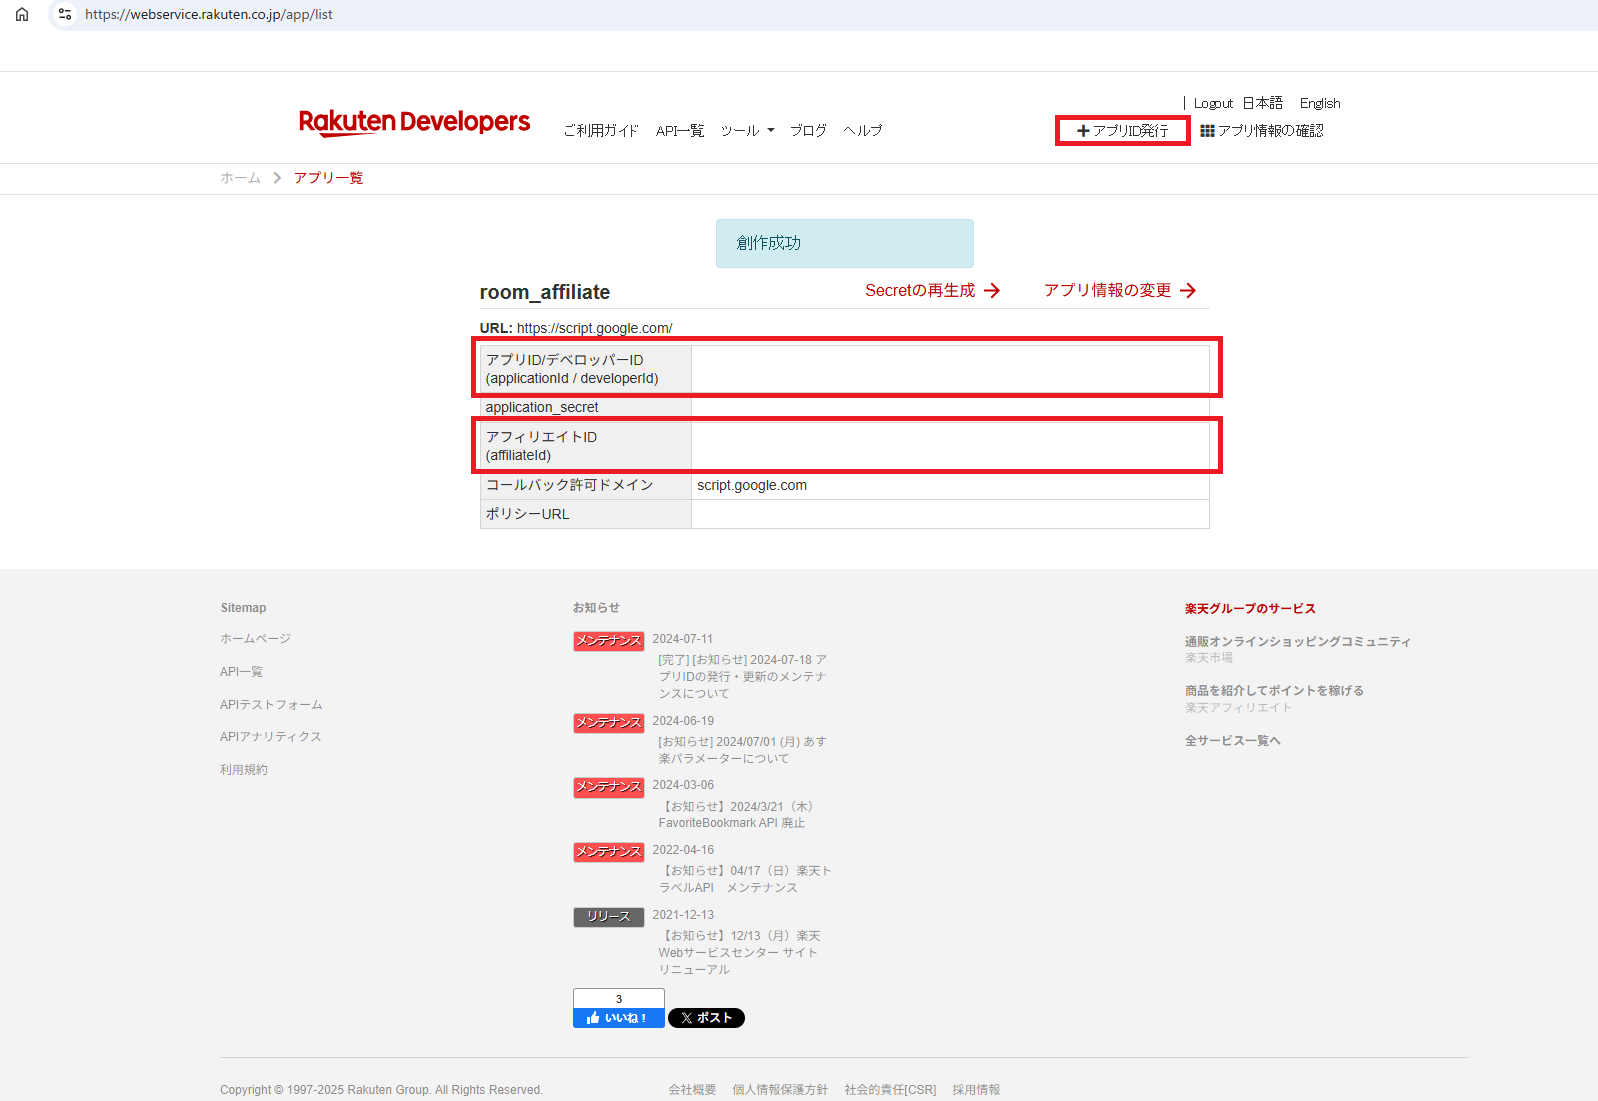Open 会社概要 footer link
Screen dimensions: 1598x1101
692,1090
